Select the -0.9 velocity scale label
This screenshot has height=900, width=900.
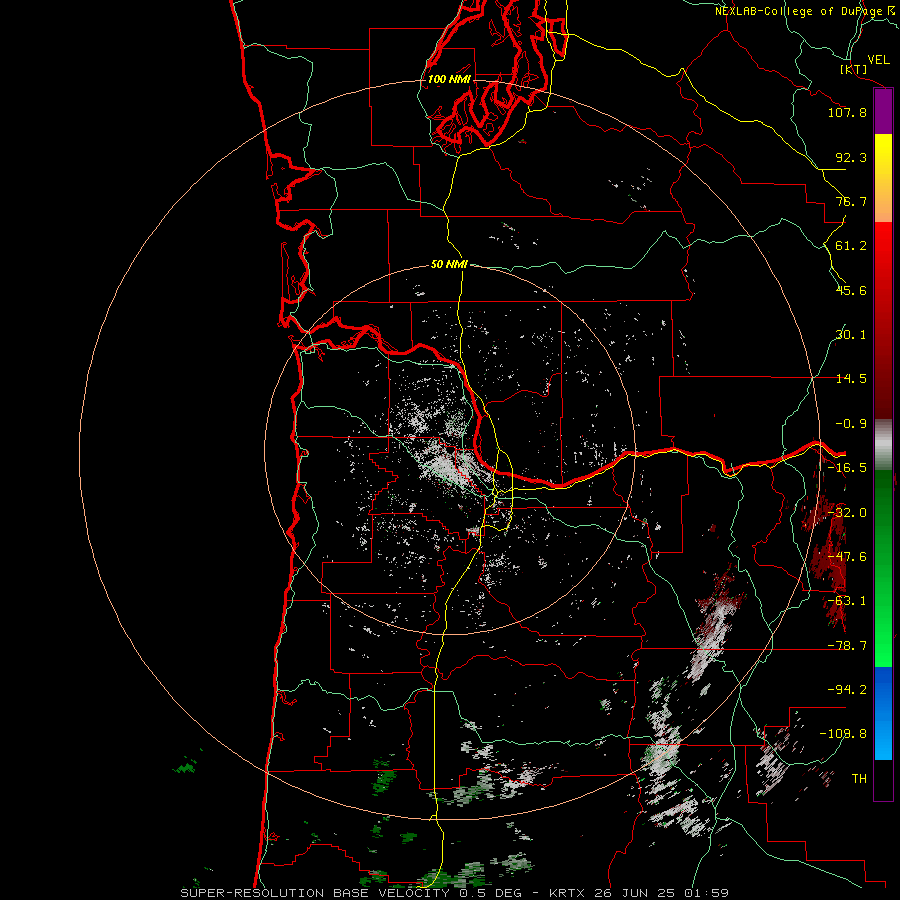851,424
